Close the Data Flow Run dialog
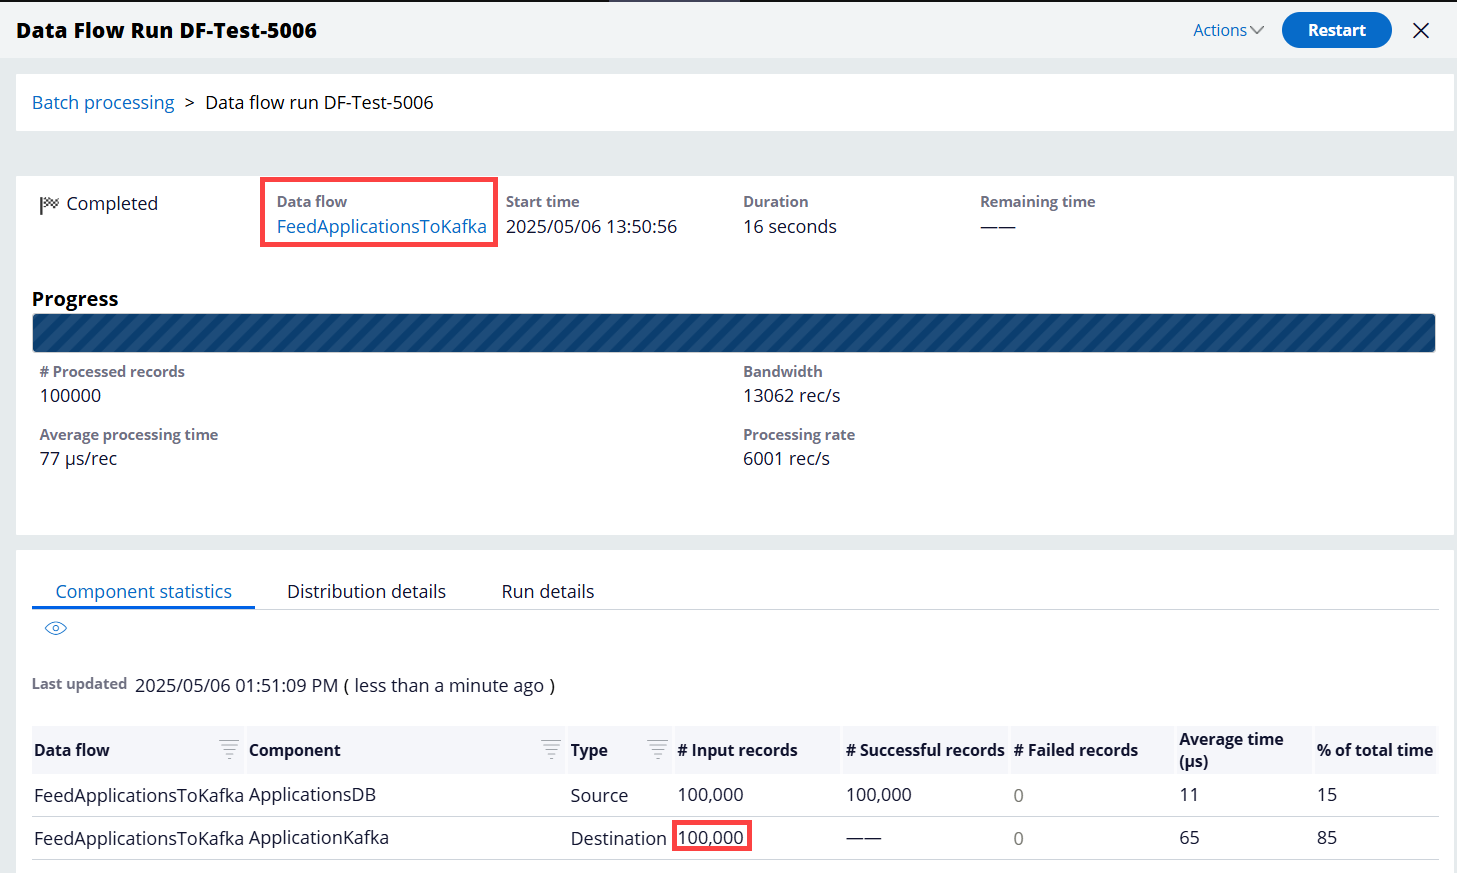This screenshot has width=1457, height=873. click(x=1420, y=30)
